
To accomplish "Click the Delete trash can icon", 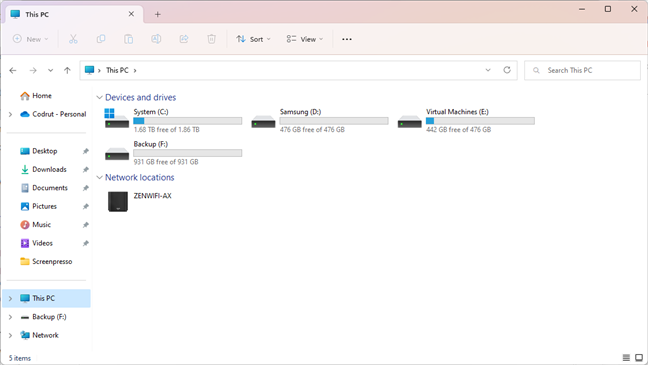I will coord(211,39).
